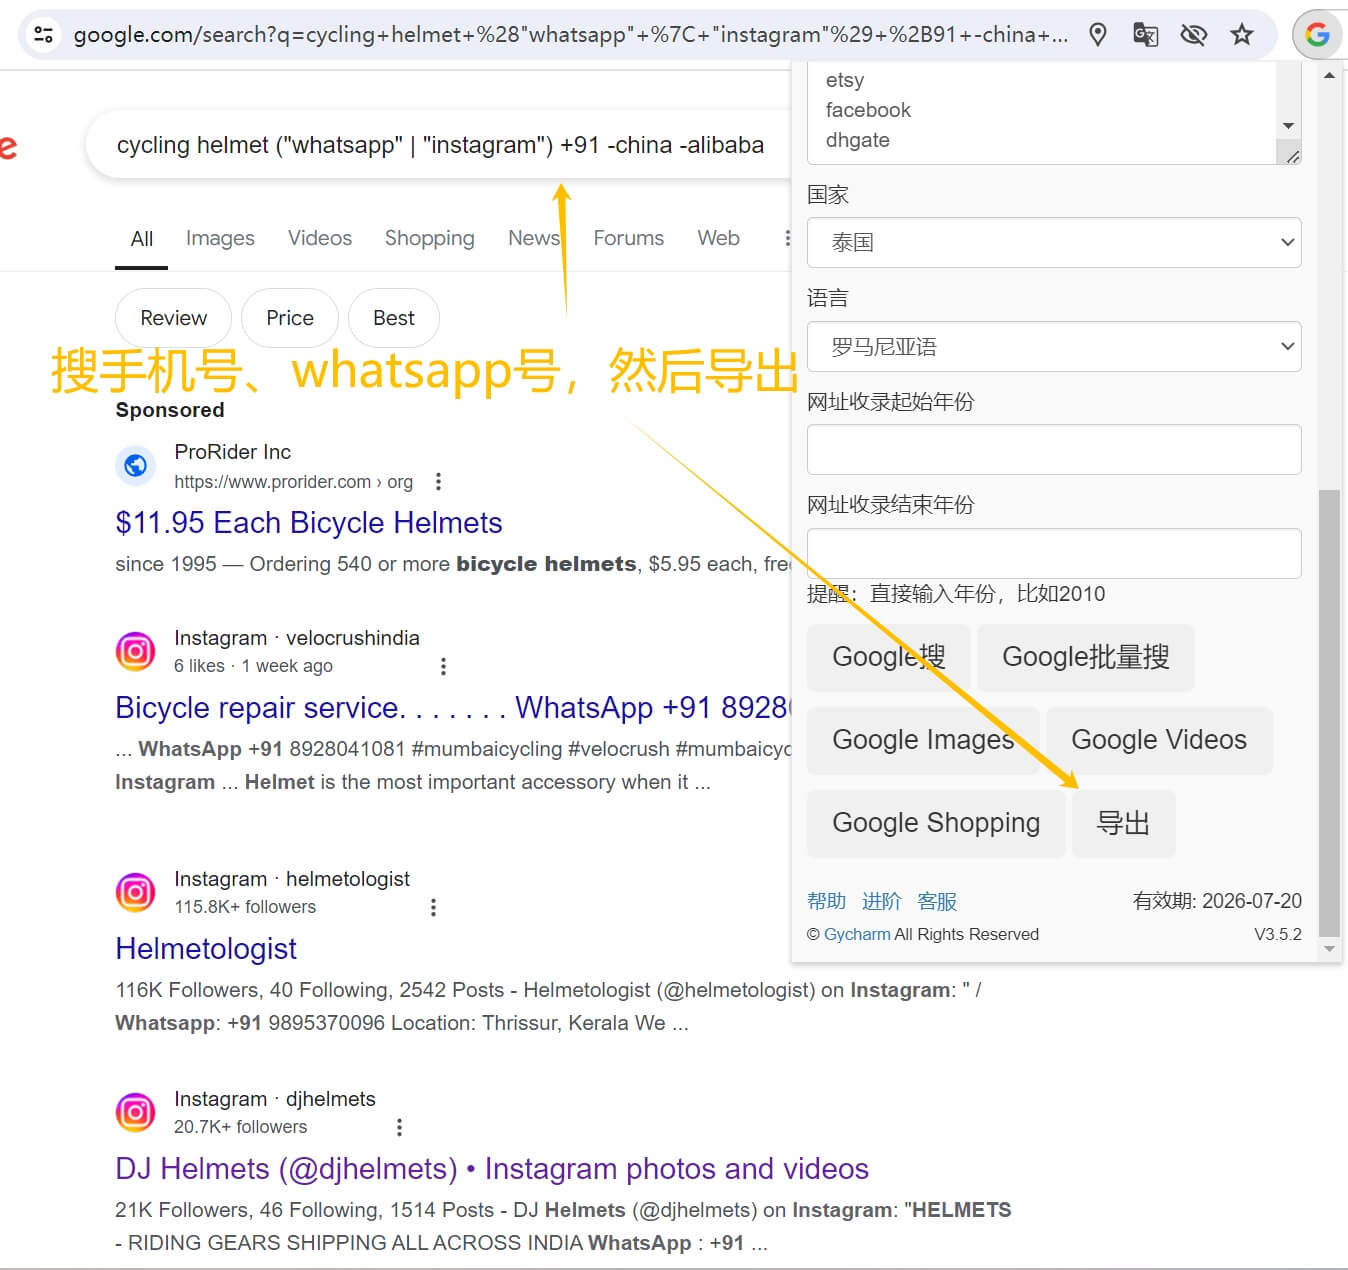The height and width of the screenshot is (1270, 1348).
Task: Click the Google Images button
Action: pos(922,740)
